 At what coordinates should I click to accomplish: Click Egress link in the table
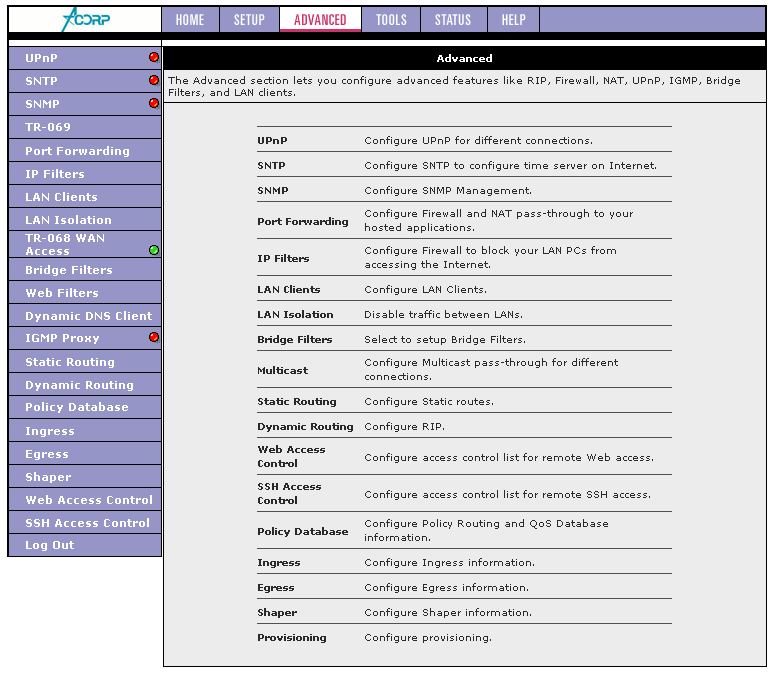pyautogui.click(x=276, y=587)
